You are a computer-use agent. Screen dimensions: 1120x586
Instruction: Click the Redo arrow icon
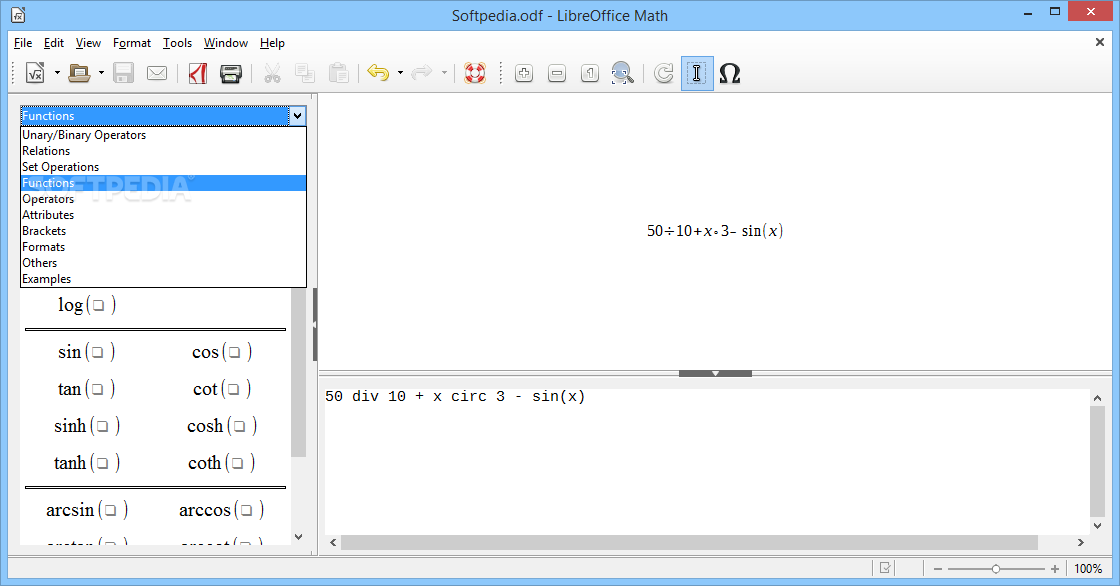pyautogui.click(x=421, y=72)
